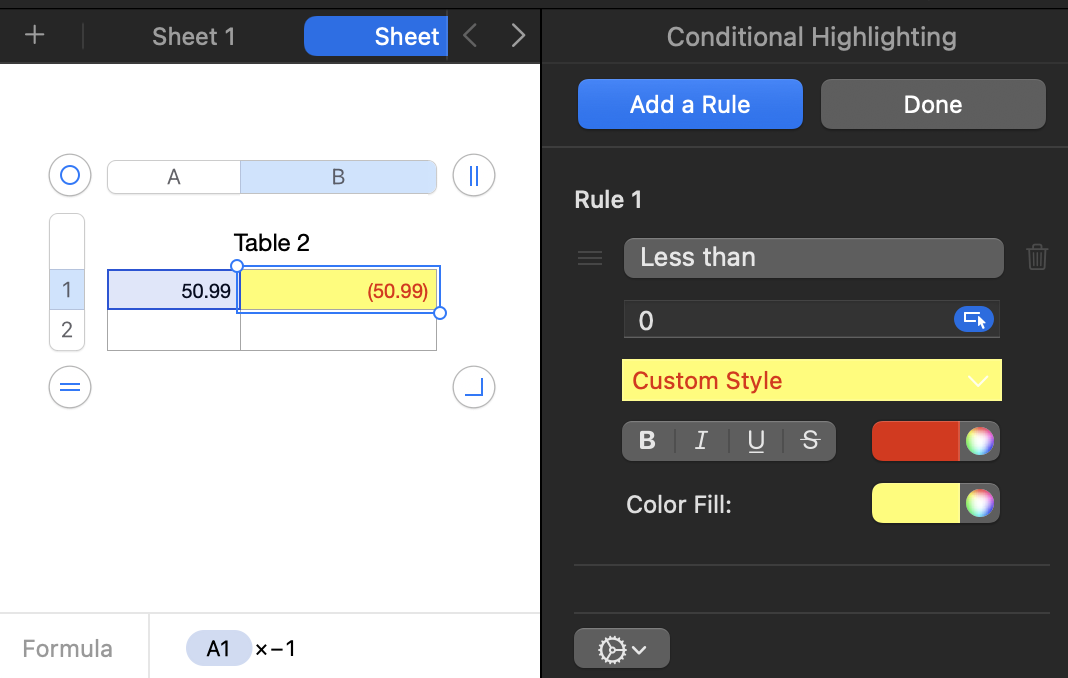Open text color wheel picker
Screen dimensions: 1068x678
(980, 441)
